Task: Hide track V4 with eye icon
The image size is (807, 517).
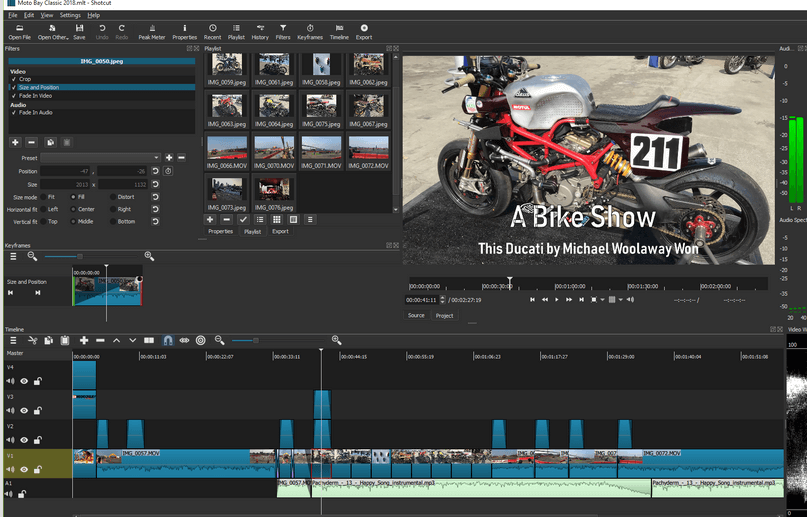Action: [24, 381]
